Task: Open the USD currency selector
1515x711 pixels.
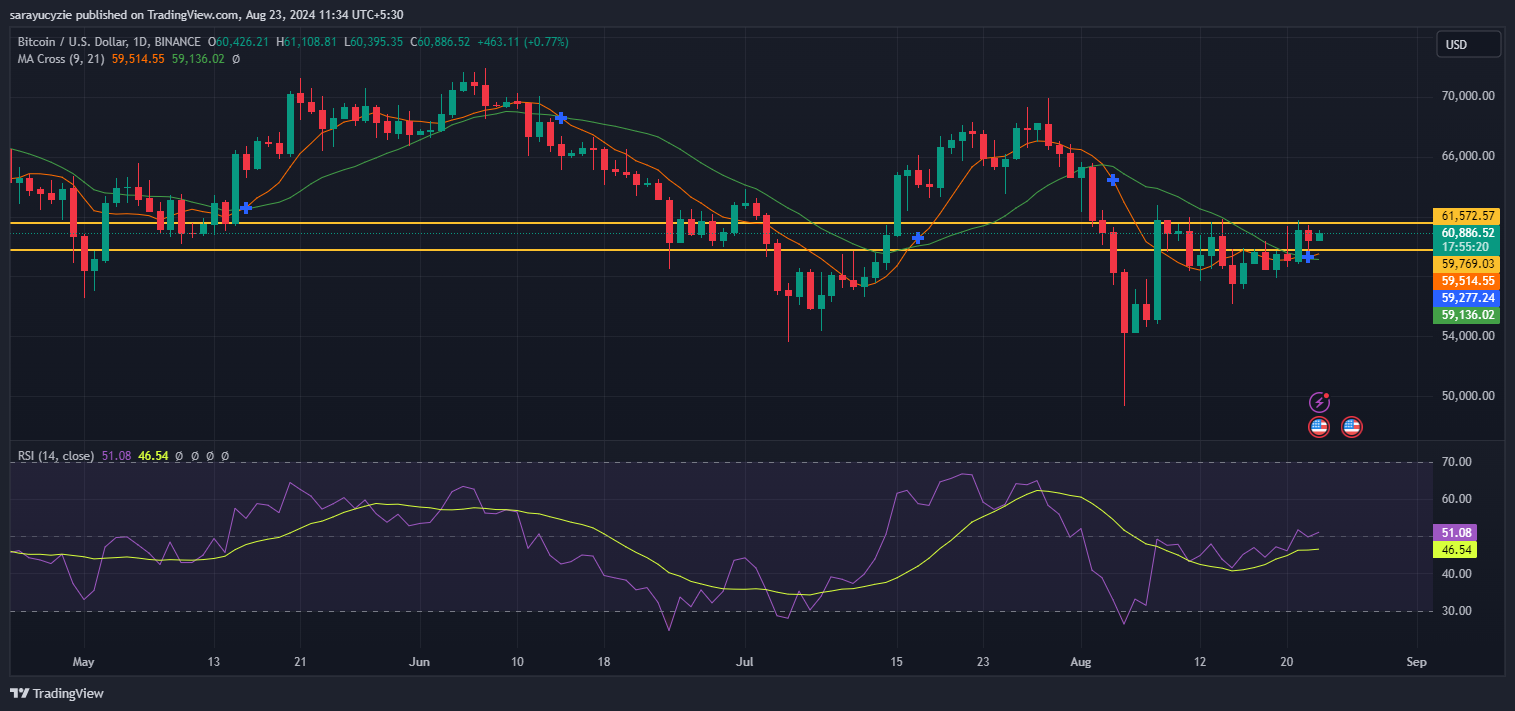Action: coord(1467,44)
